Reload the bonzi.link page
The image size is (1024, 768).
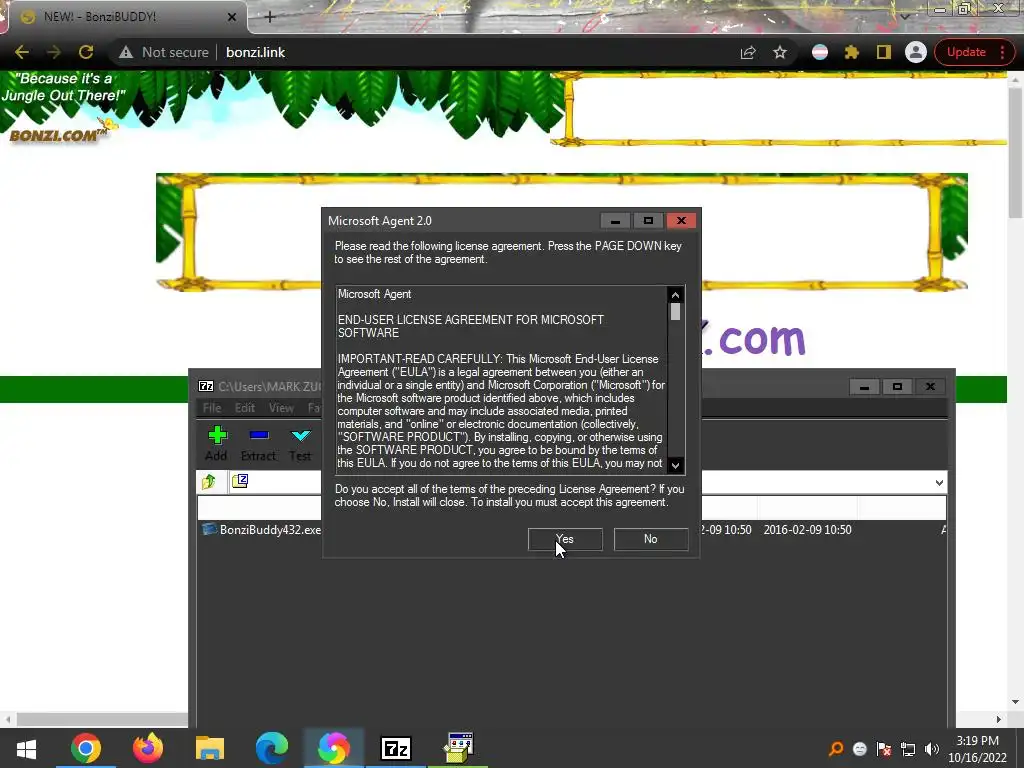86,52
